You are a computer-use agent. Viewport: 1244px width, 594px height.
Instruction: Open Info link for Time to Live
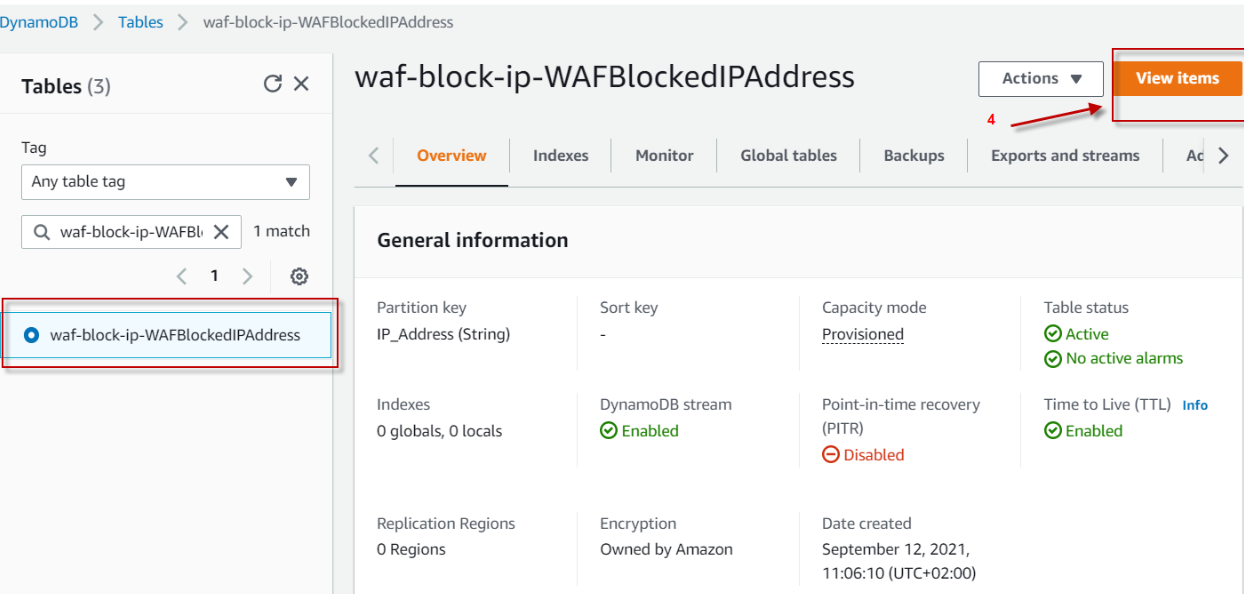[1195, 405]
